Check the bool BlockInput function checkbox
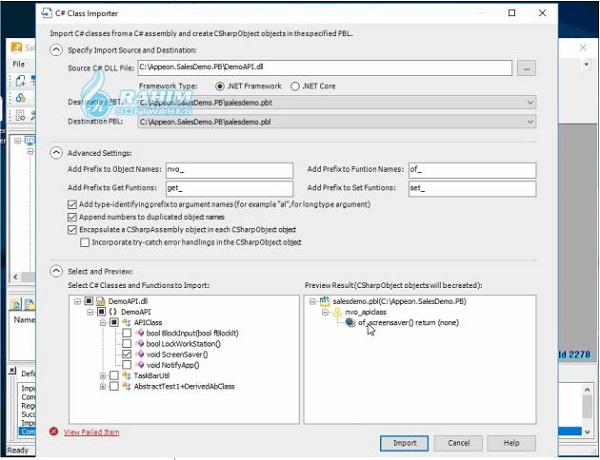The height and width of the screenshot is (460, 600). (x=127, y=333)
